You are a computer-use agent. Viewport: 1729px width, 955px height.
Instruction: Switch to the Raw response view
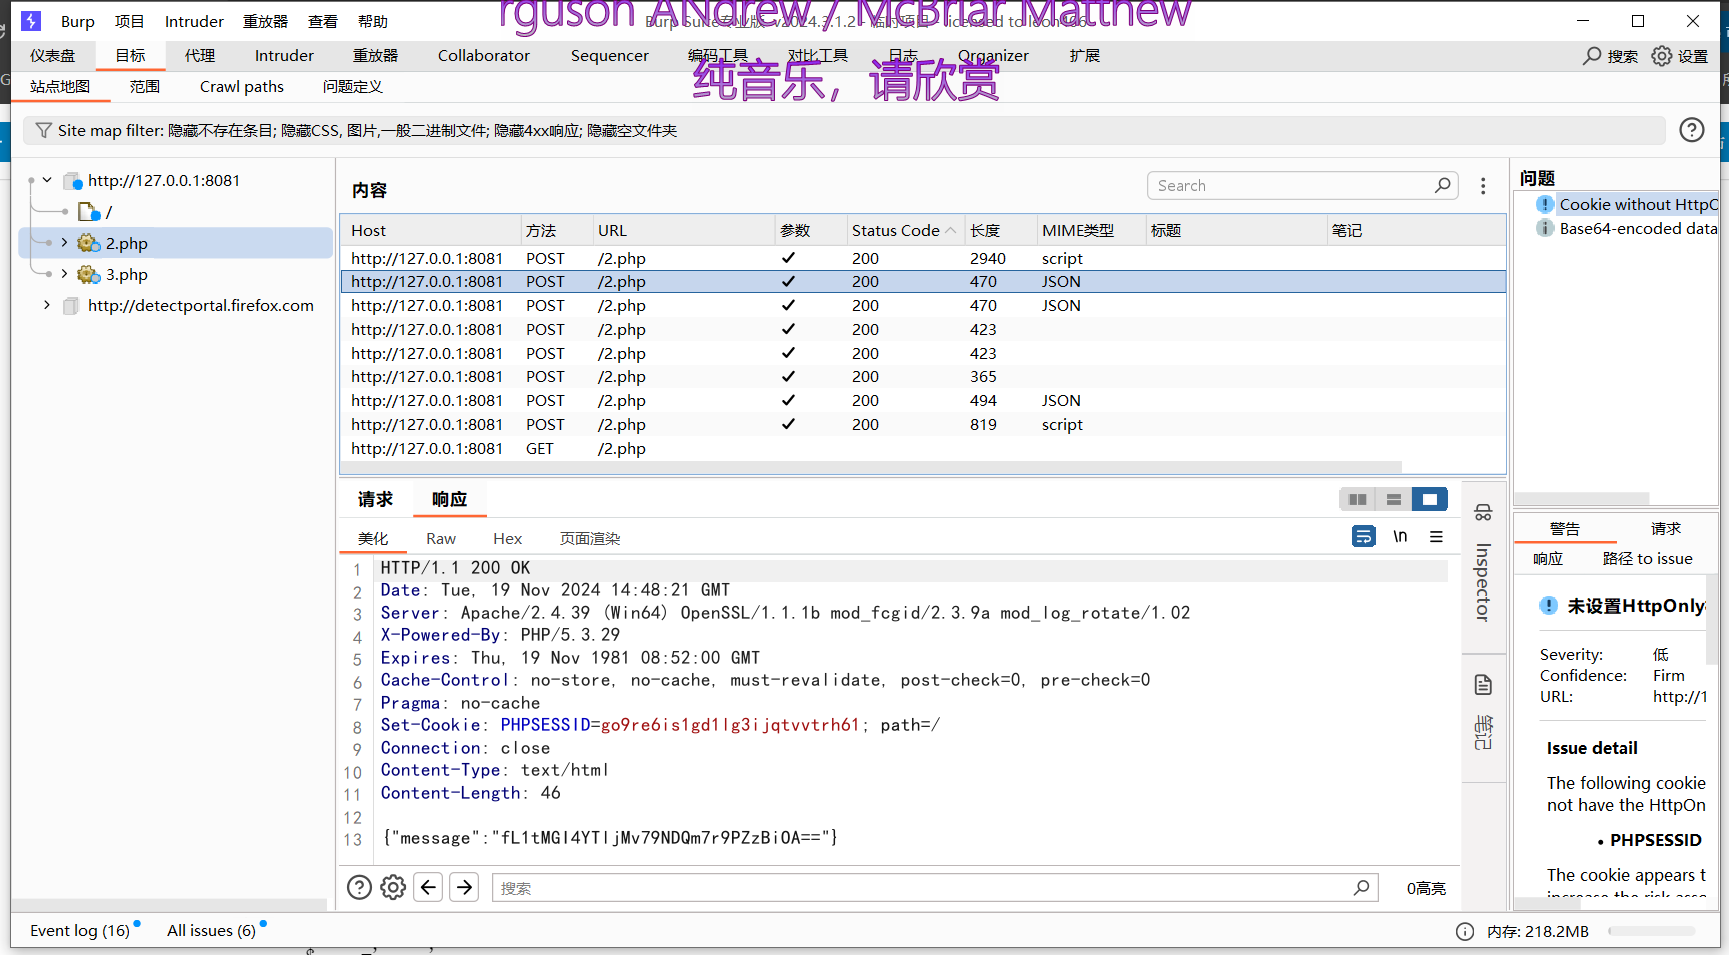[441, 538]
